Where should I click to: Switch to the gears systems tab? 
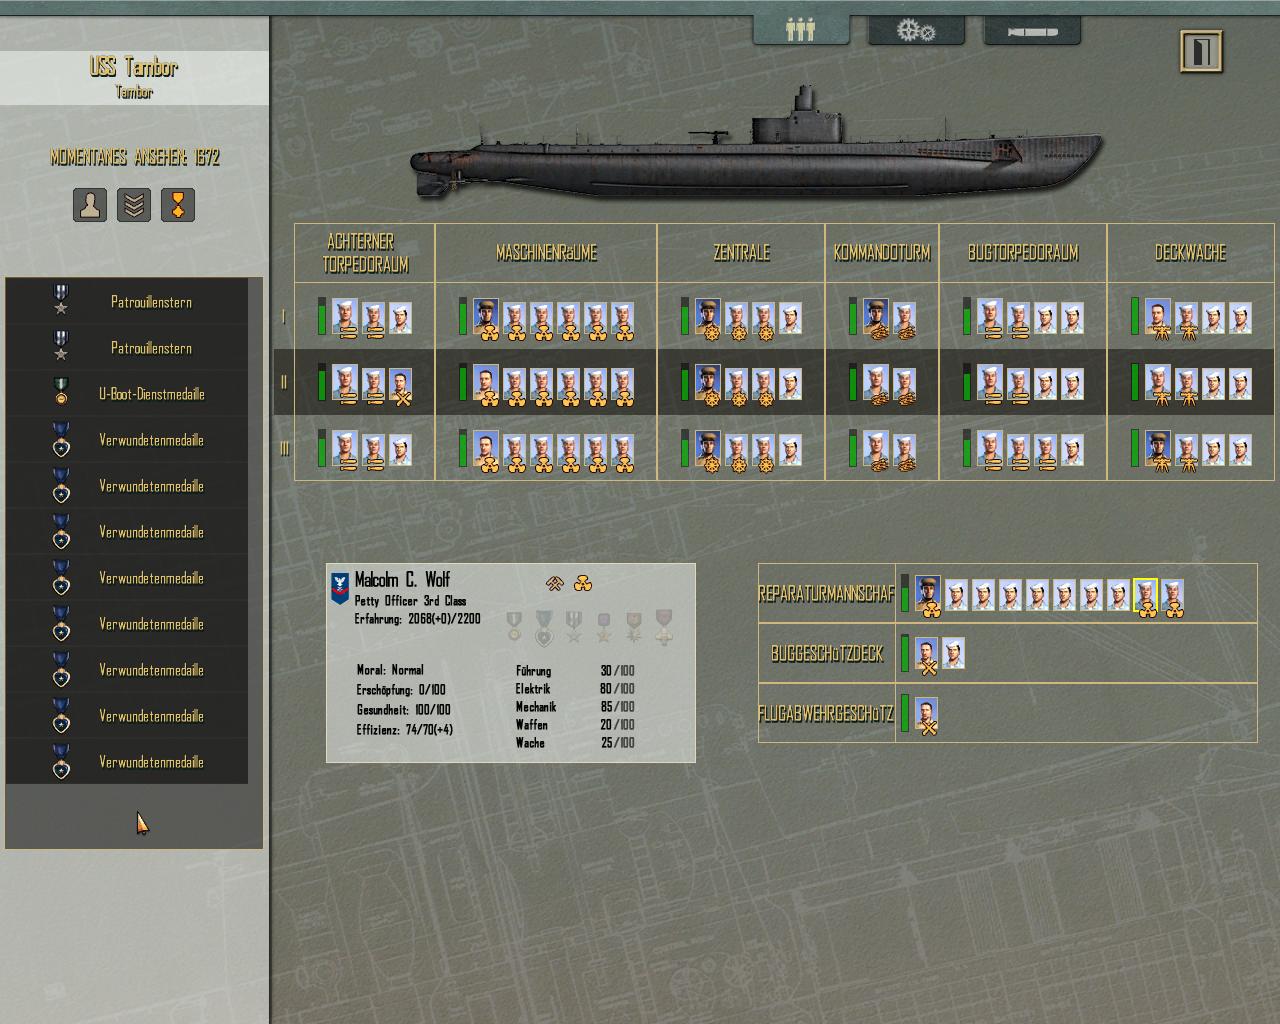pyautogui.click(x=916, y=31)
